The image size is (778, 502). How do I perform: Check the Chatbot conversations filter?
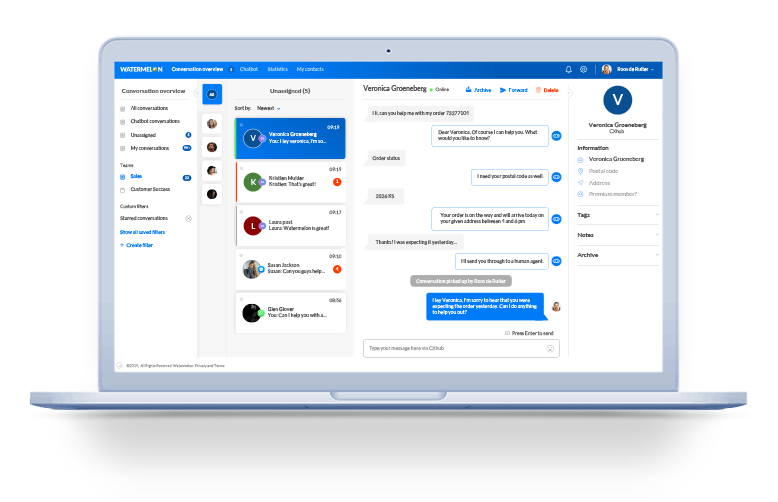[123, 122]
